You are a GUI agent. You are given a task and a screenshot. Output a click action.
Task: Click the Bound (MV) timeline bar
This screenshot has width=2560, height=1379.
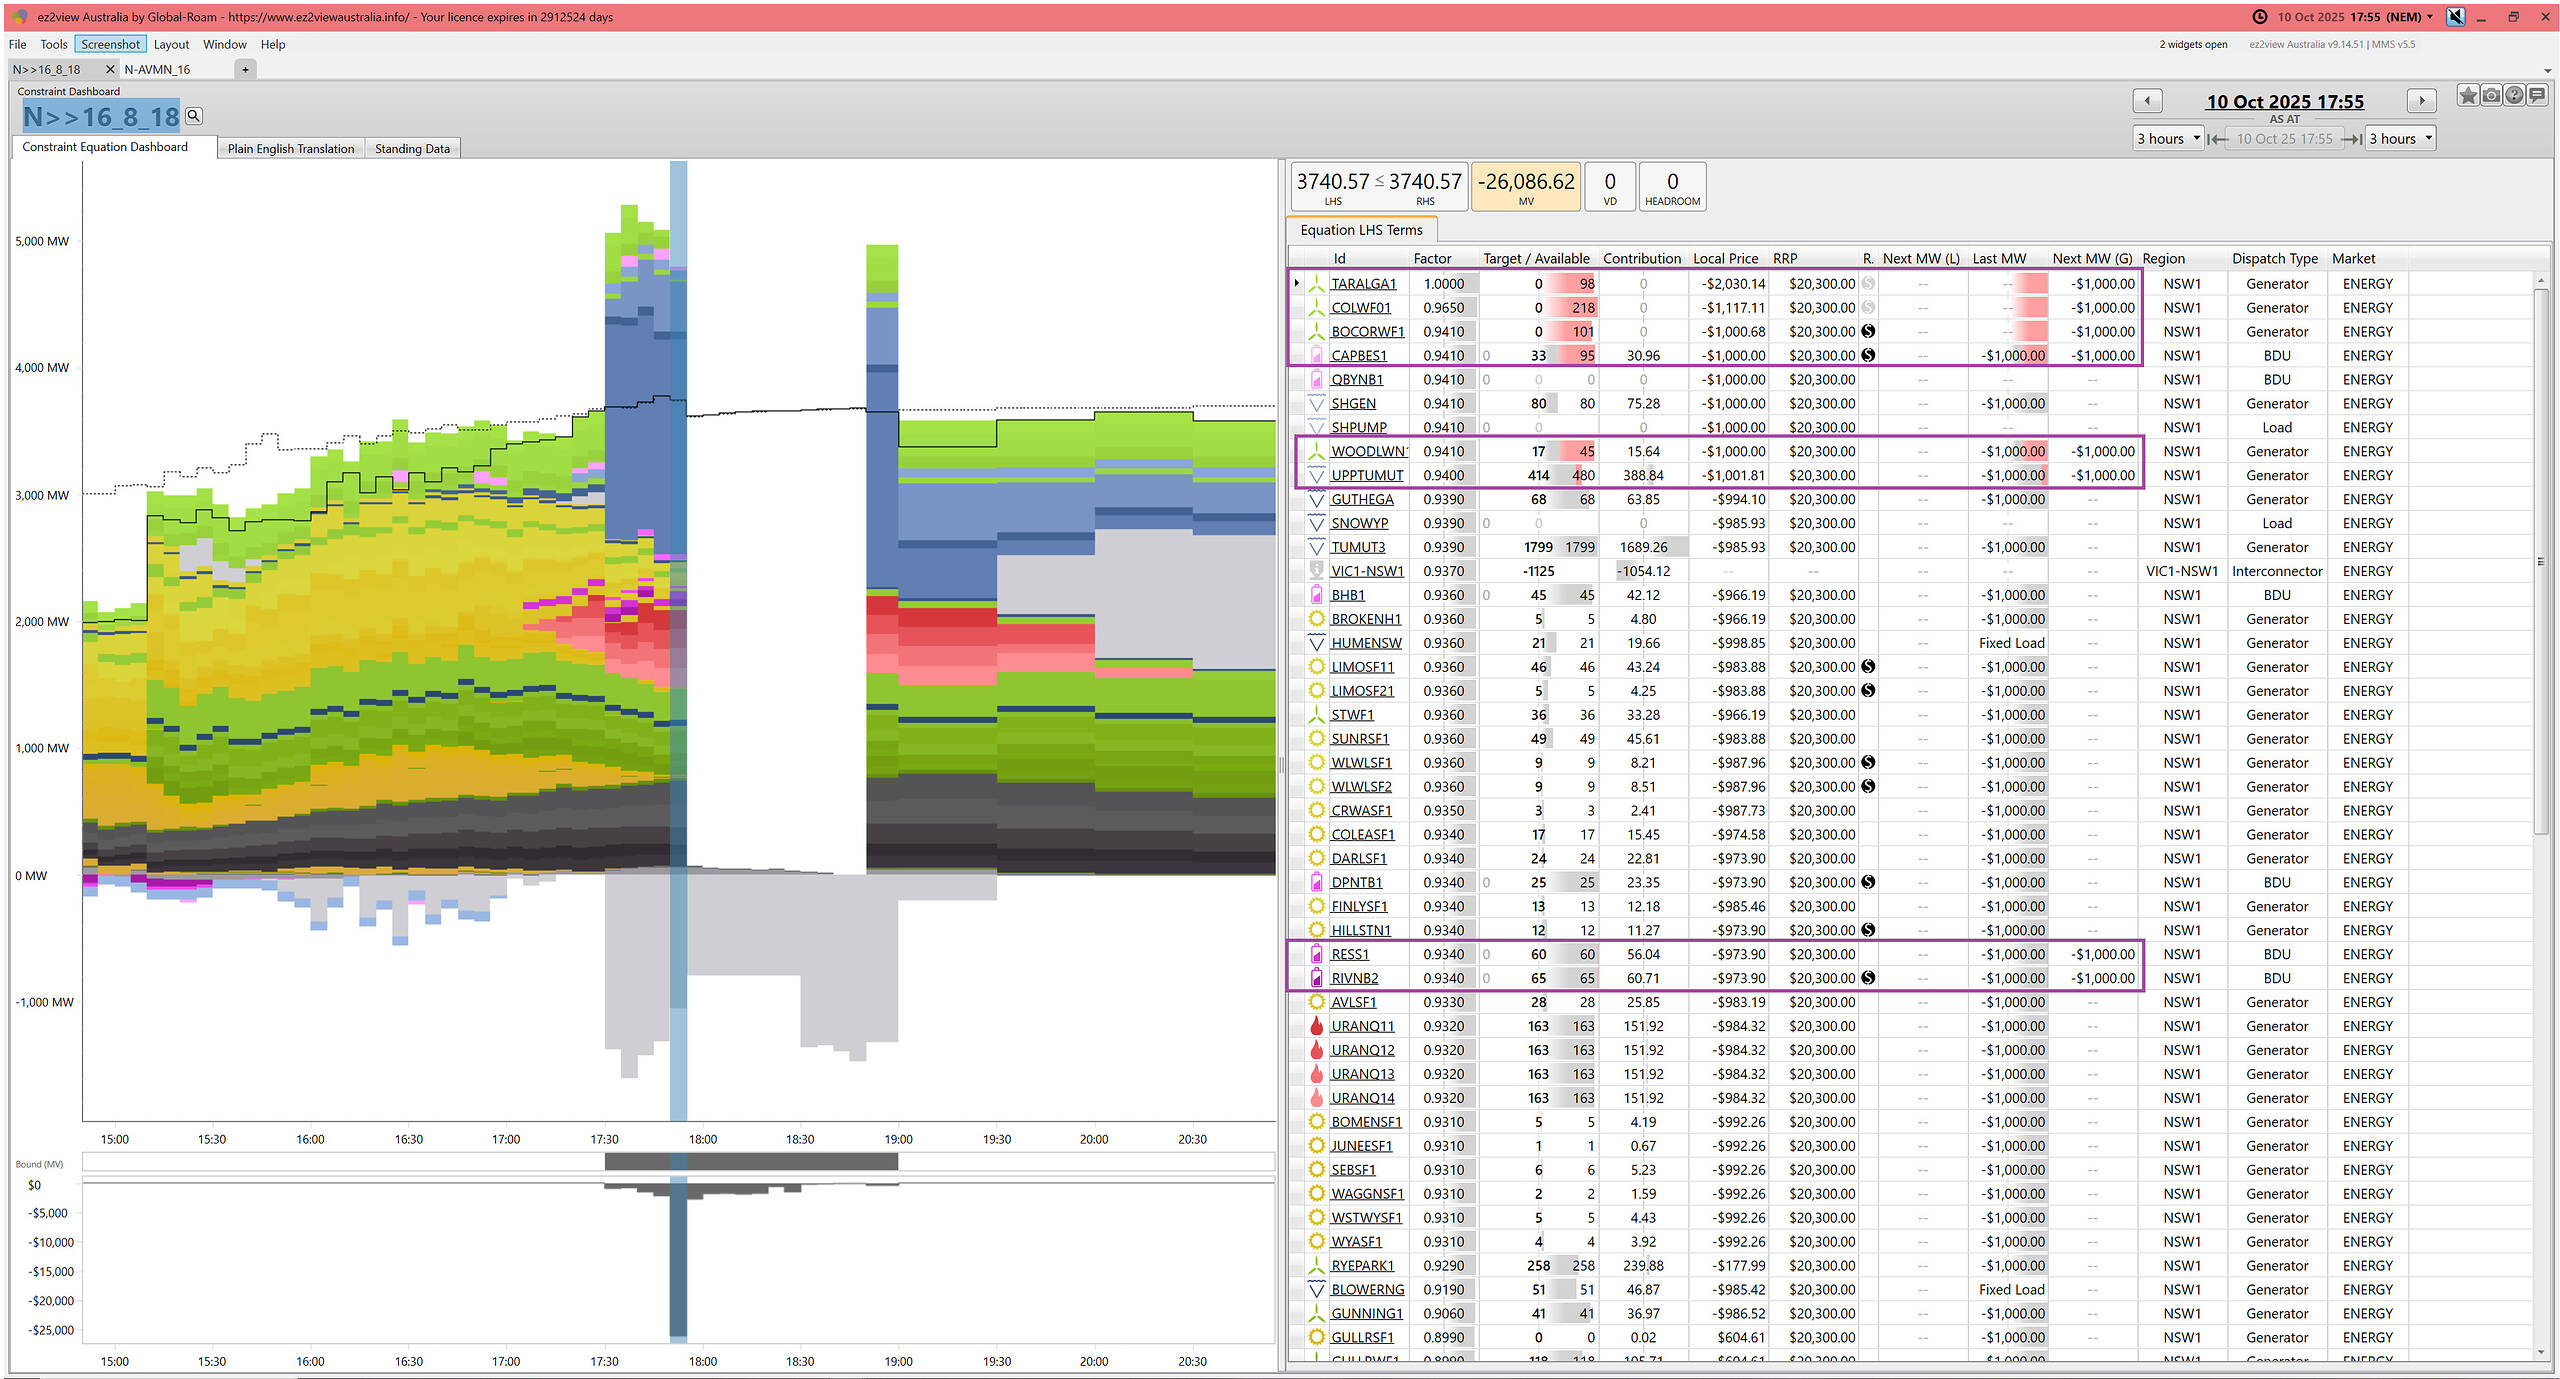tap(750, 1162)
